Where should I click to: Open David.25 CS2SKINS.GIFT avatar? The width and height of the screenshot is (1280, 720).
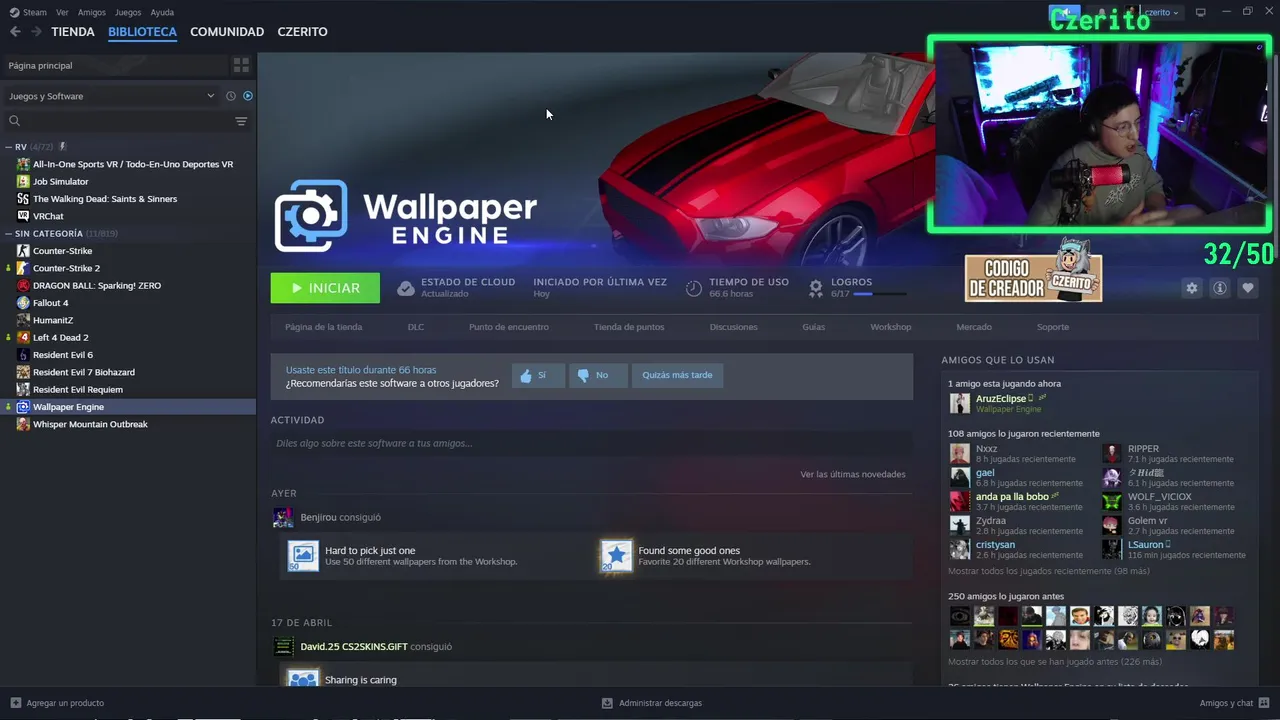(x=283, y=646)
